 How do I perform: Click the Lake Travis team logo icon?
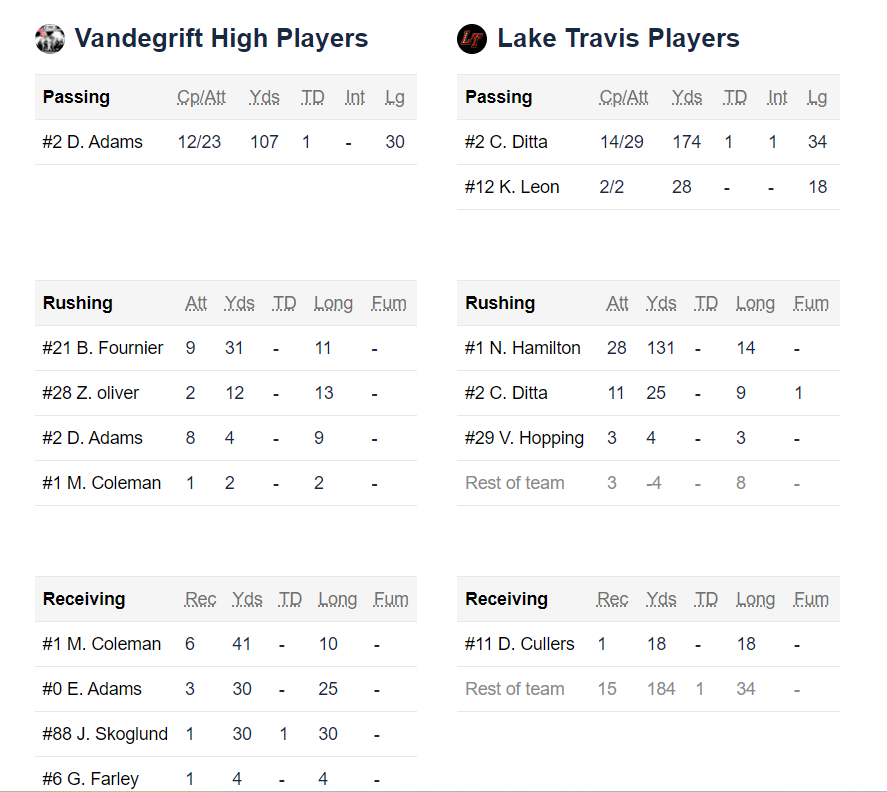tap(472, 39)
